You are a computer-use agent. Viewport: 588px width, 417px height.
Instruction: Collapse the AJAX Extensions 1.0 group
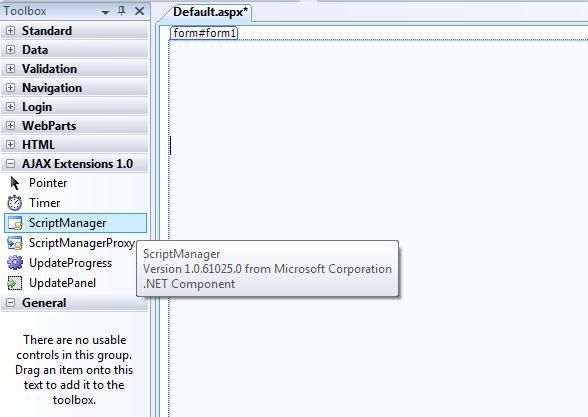pos(10,164)
